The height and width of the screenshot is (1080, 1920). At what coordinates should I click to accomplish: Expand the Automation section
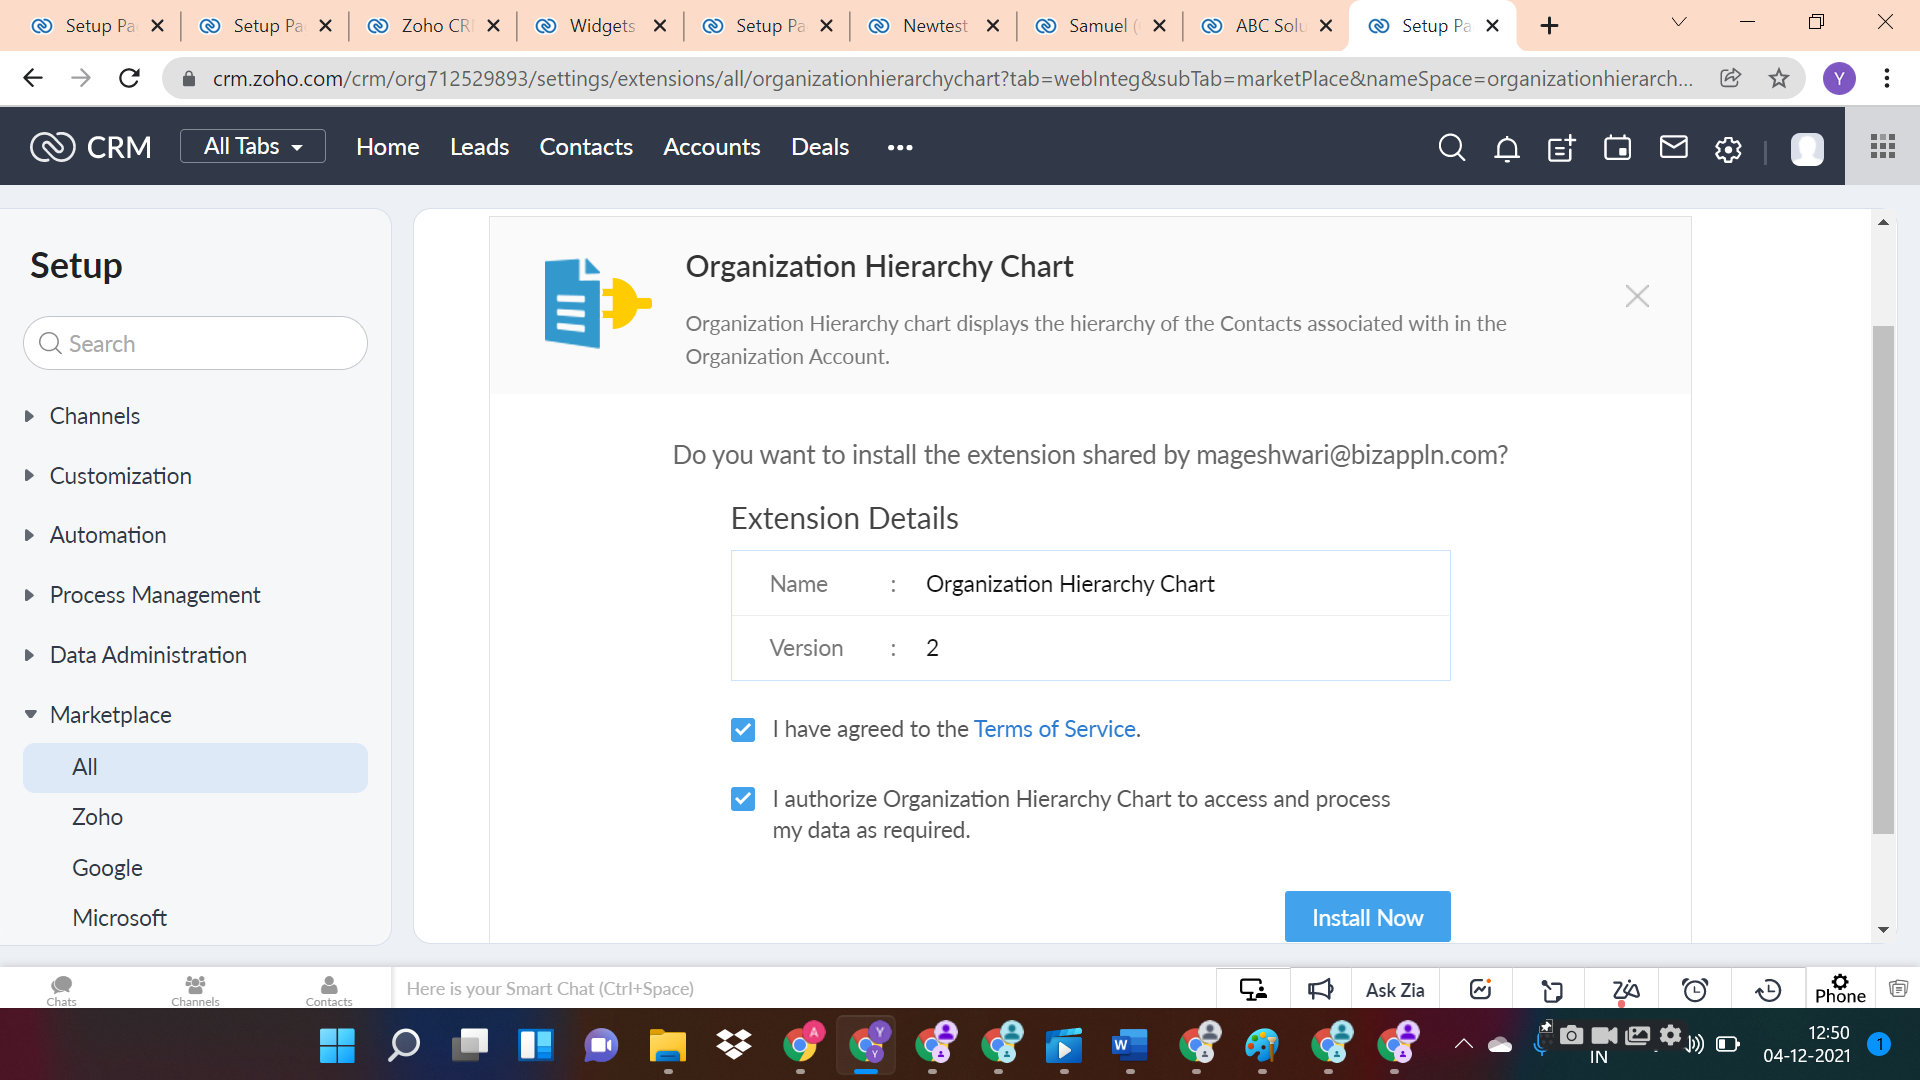pyautogui.click(x=108, y=535)
